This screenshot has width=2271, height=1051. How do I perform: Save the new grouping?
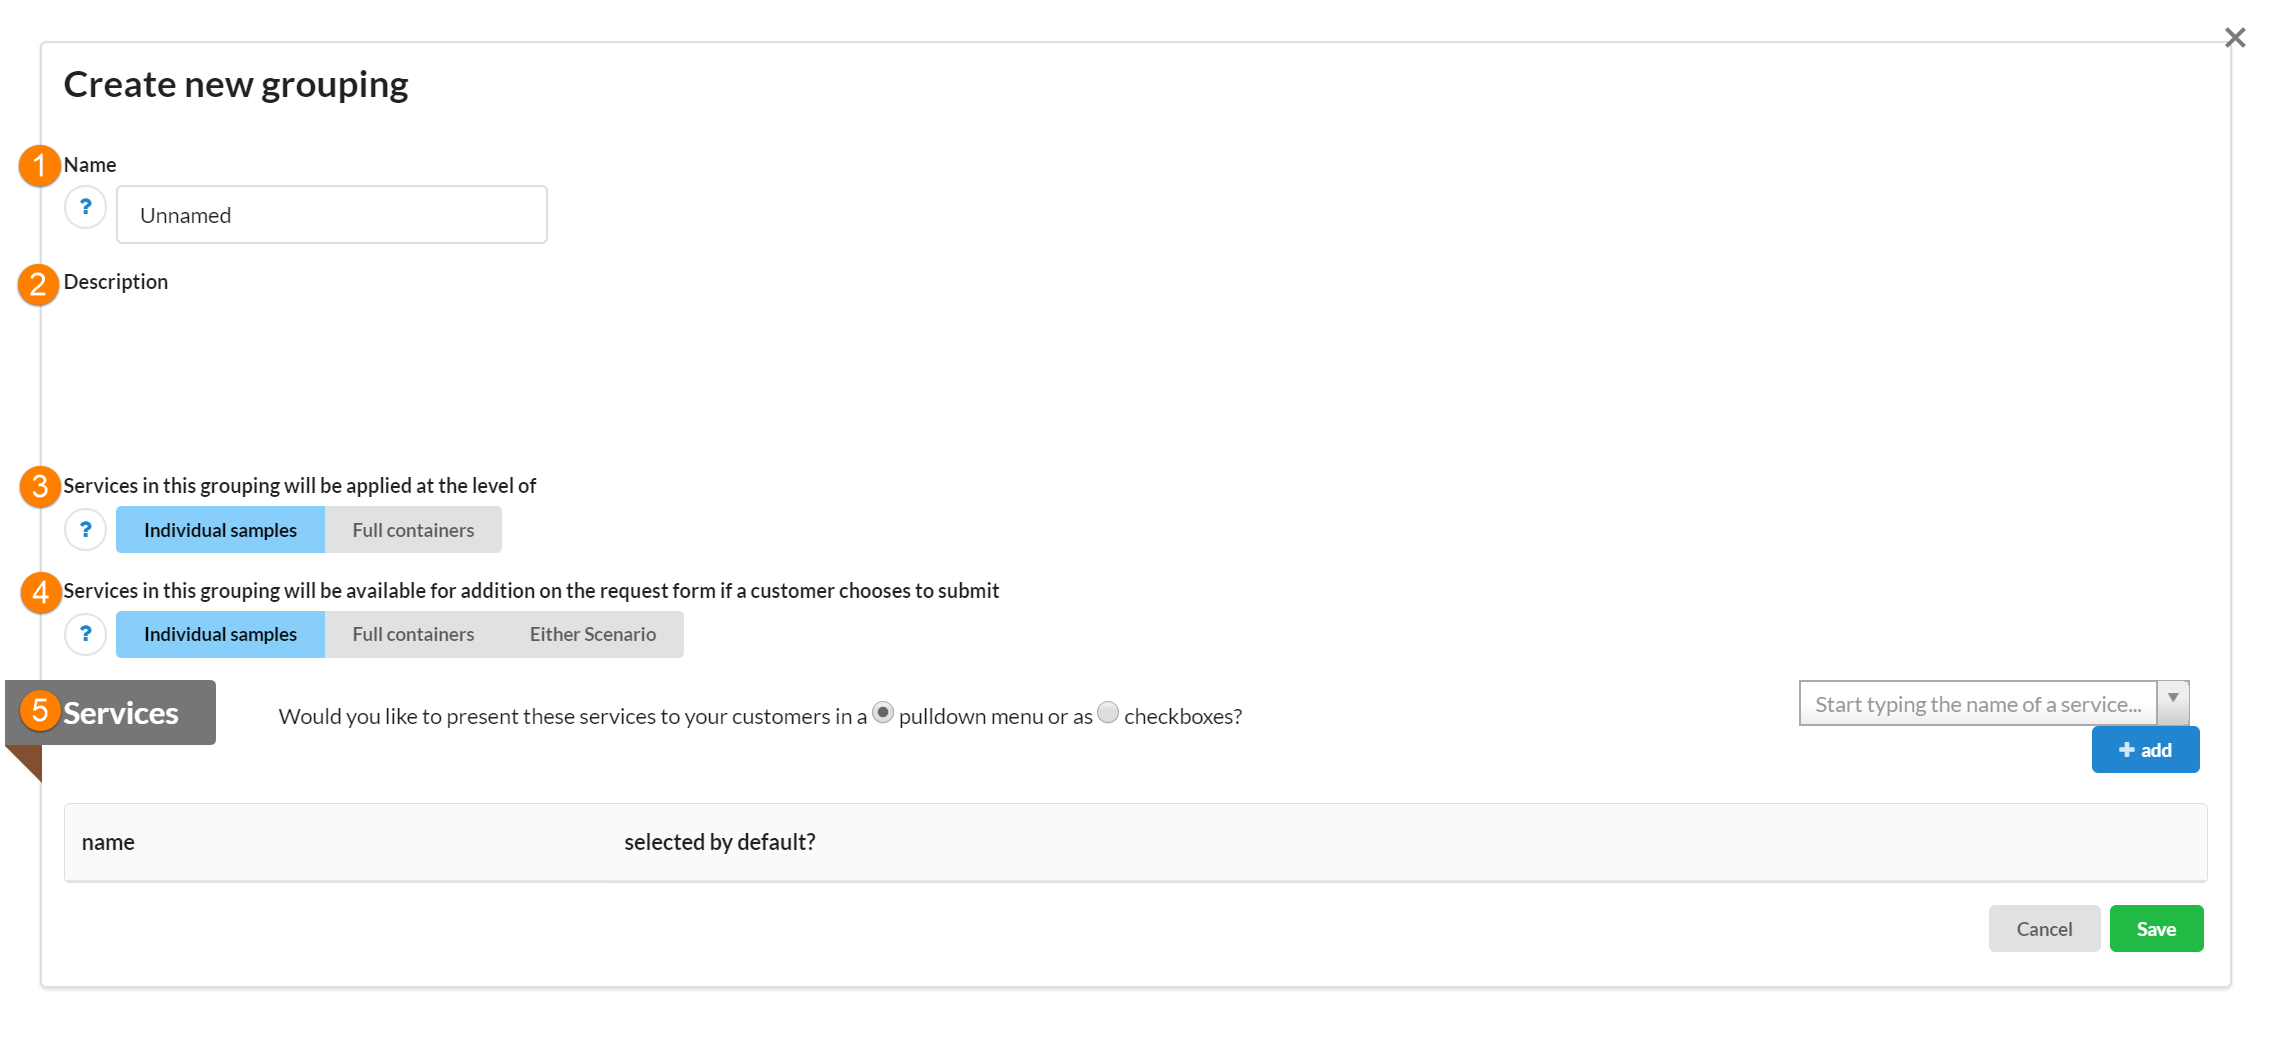[x=2156, y=929]
